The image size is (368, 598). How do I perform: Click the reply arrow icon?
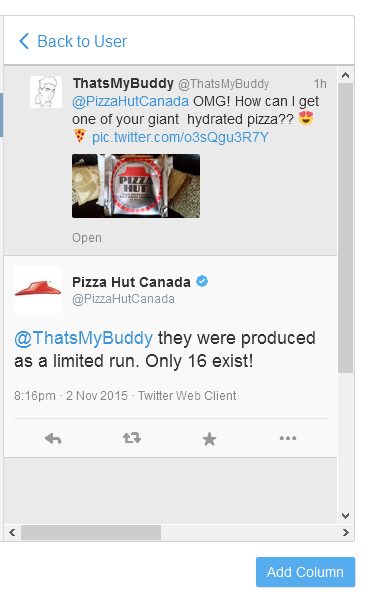(53, 439)
